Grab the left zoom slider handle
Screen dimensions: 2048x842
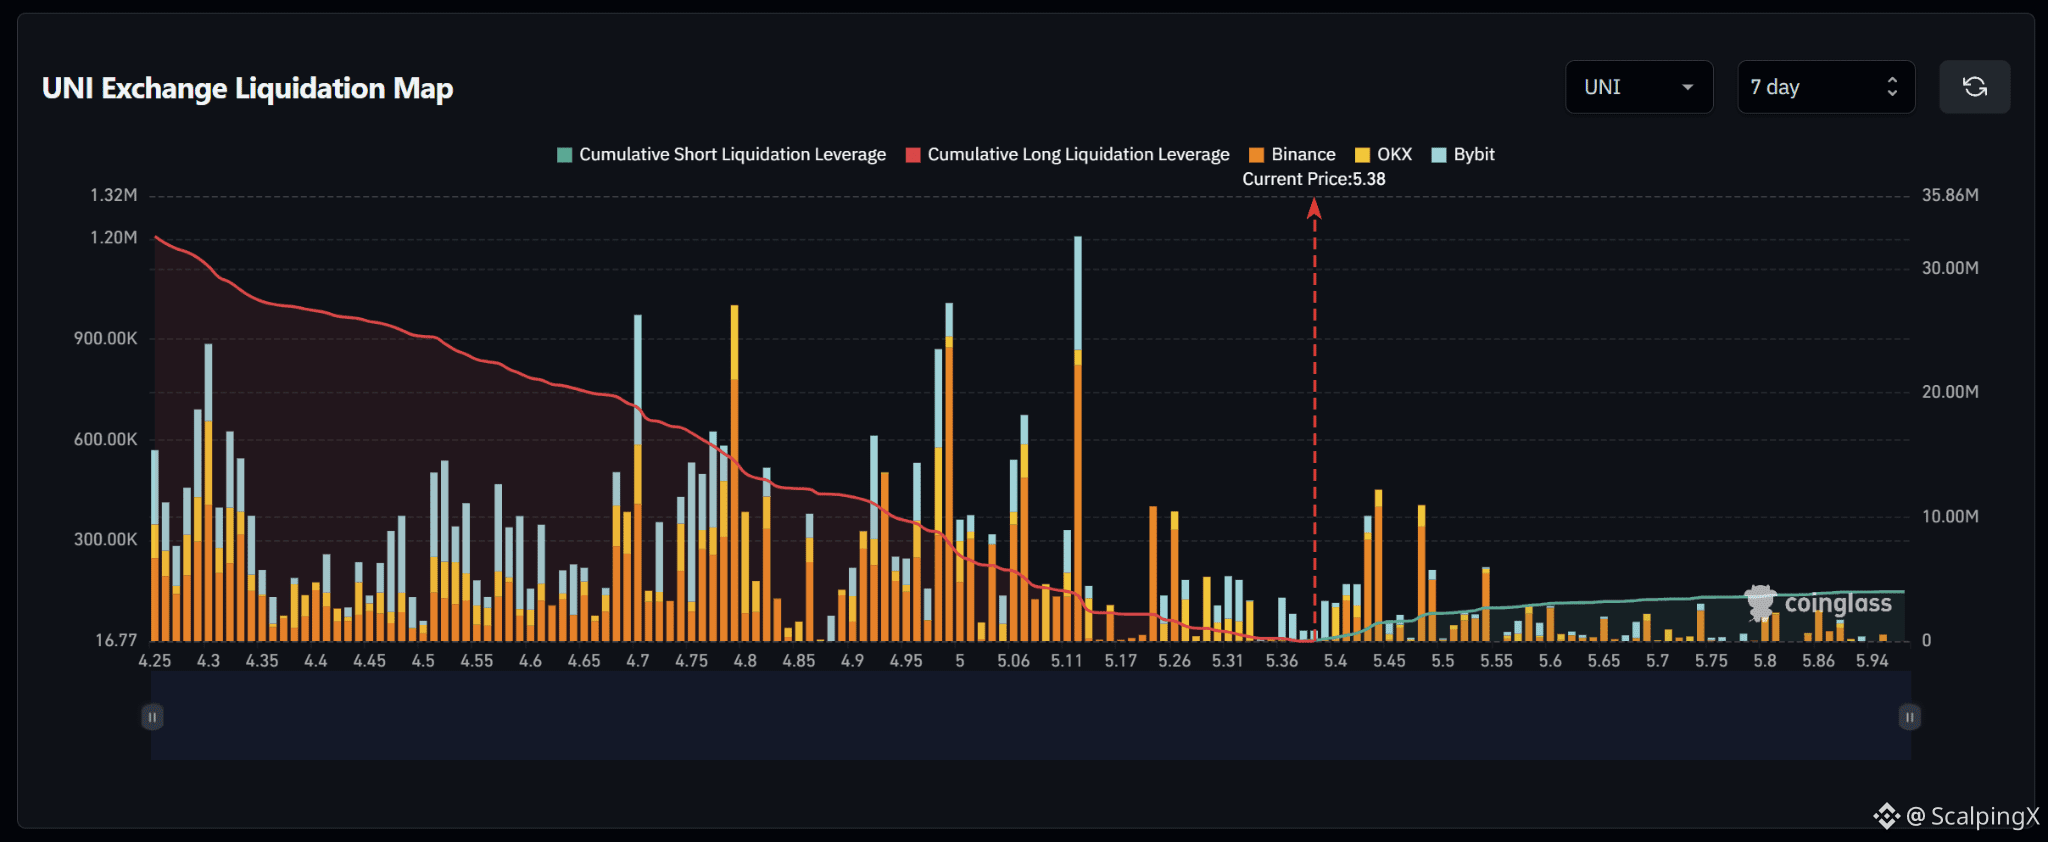[x=152, y=717]
